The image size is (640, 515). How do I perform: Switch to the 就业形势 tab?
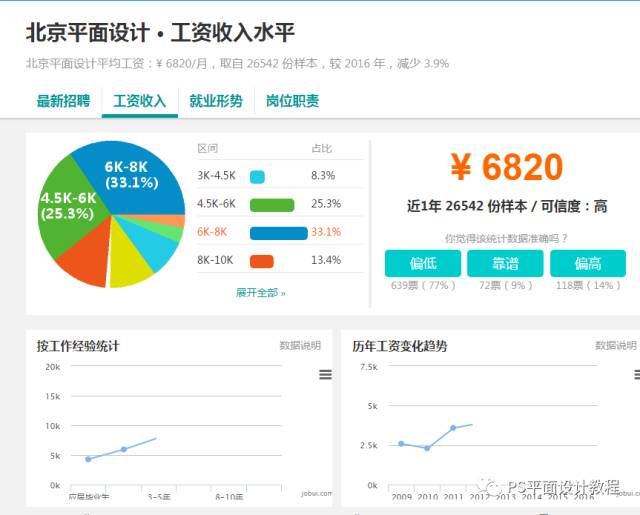point(216,101)
